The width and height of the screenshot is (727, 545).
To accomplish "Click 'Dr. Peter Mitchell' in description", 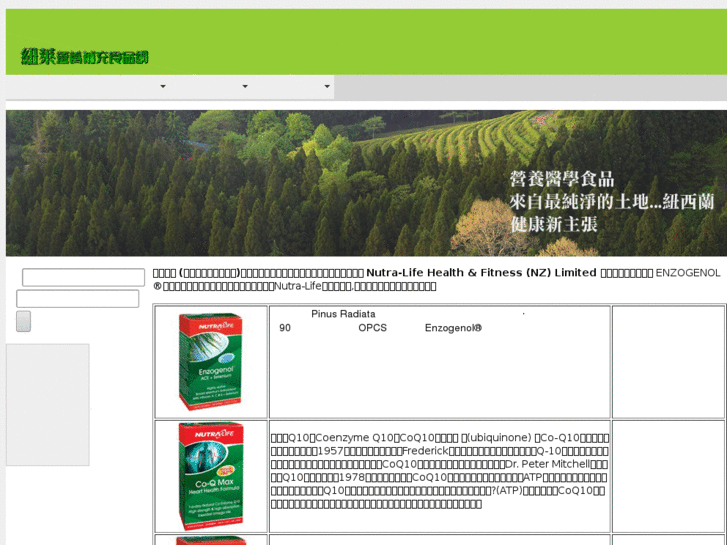I will click(548, 464).
